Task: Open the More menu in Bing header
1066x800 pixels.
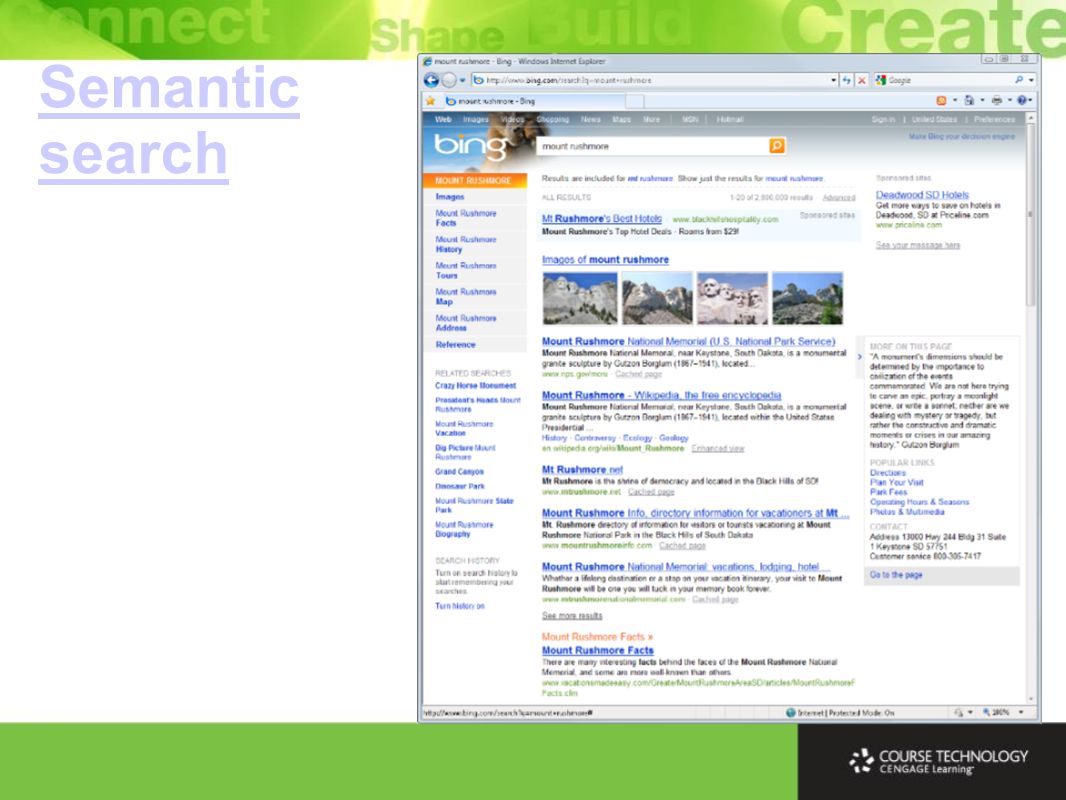Action: [651, 120]
